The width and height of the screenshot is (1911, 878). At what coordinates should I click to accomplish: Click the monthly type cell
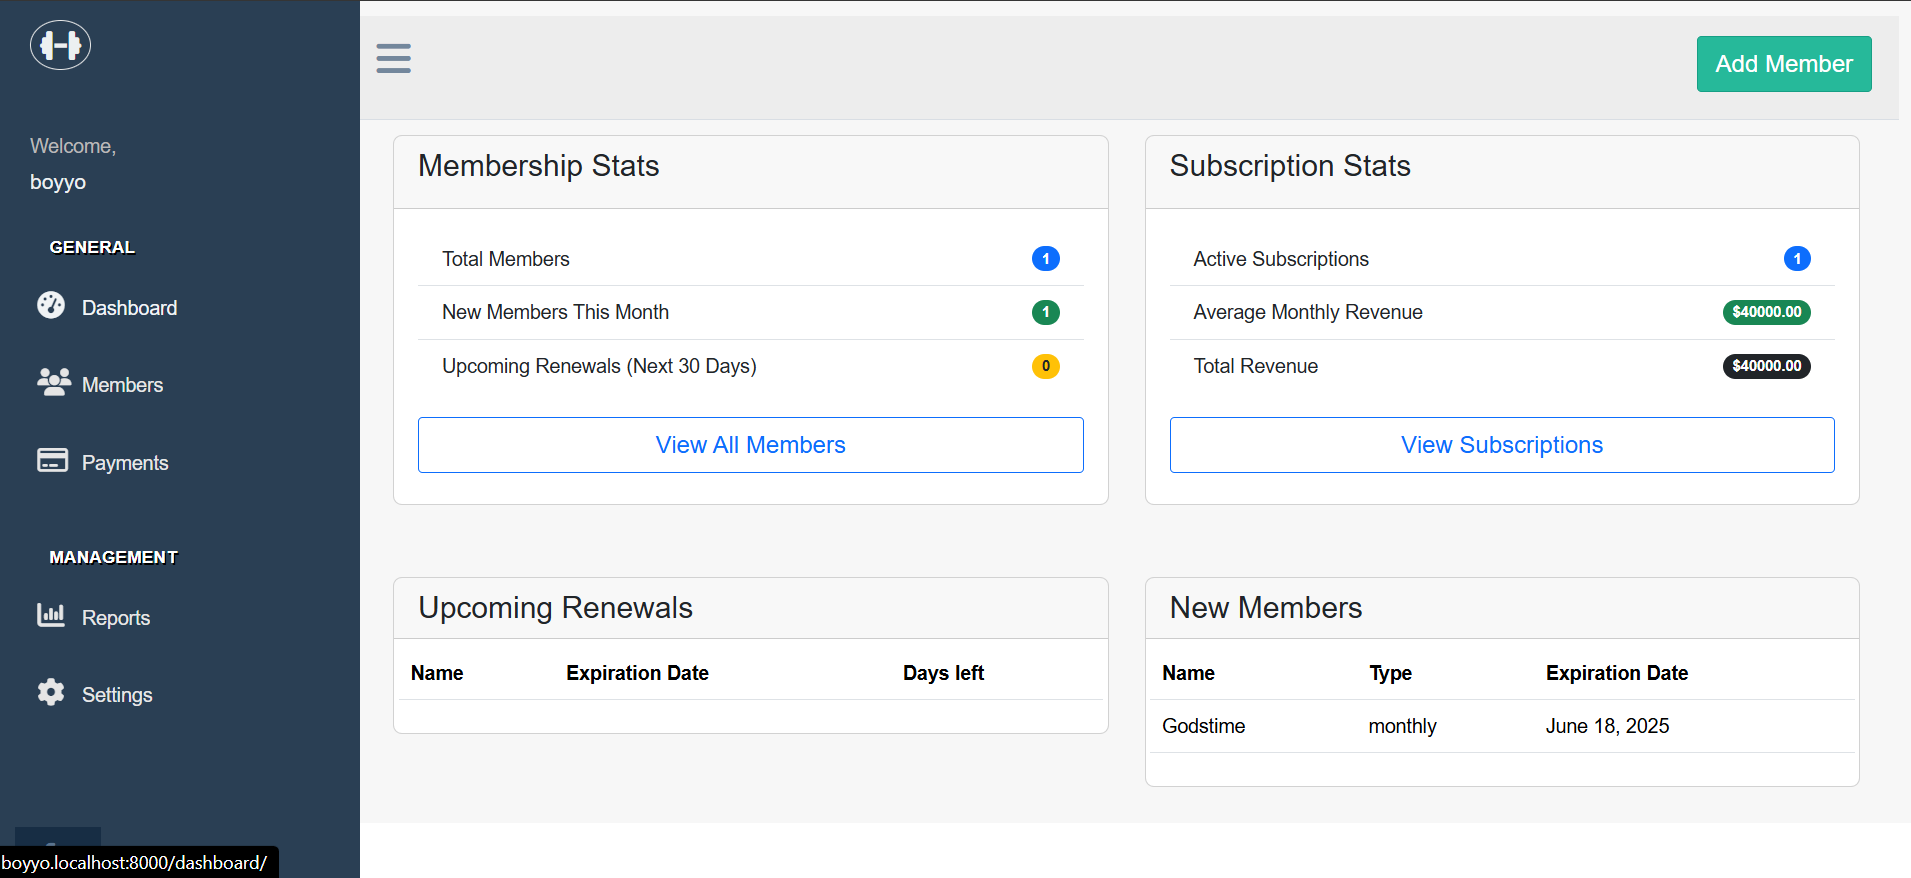[1403, 726]
